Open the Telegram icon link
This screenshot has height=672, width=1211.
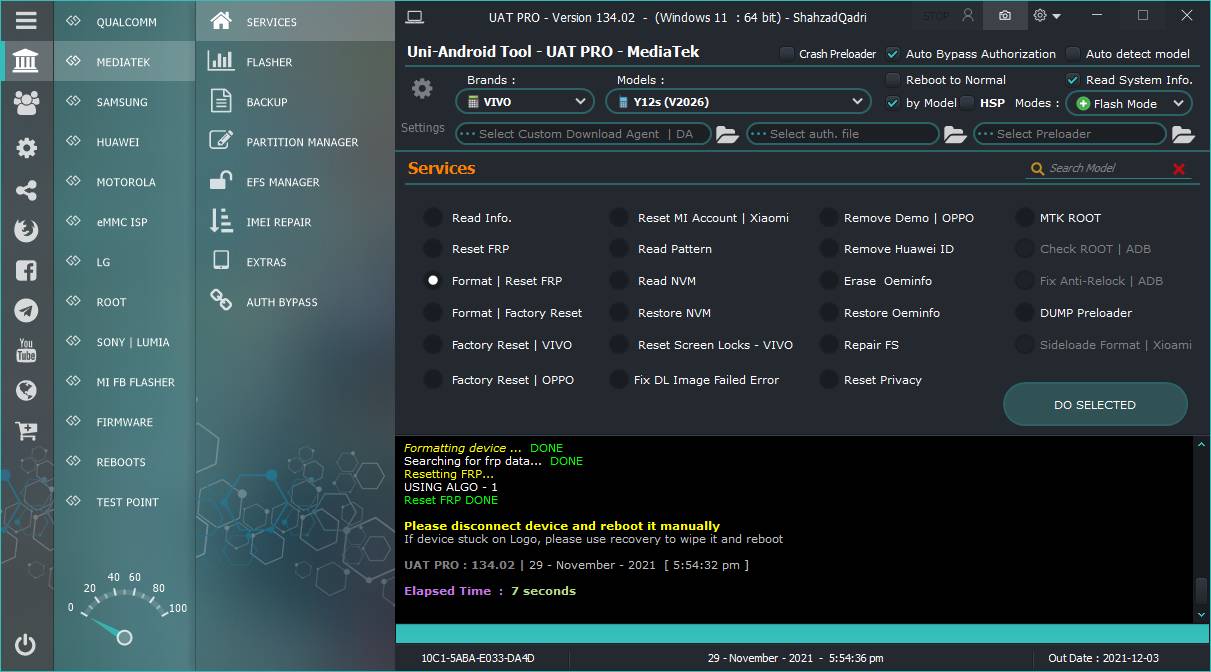tap(26, 310)
